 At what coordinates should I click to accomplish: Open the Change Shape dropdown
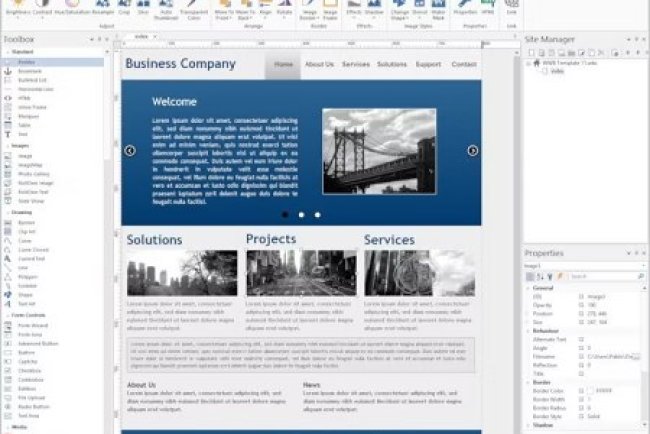[x=400, y=9]
